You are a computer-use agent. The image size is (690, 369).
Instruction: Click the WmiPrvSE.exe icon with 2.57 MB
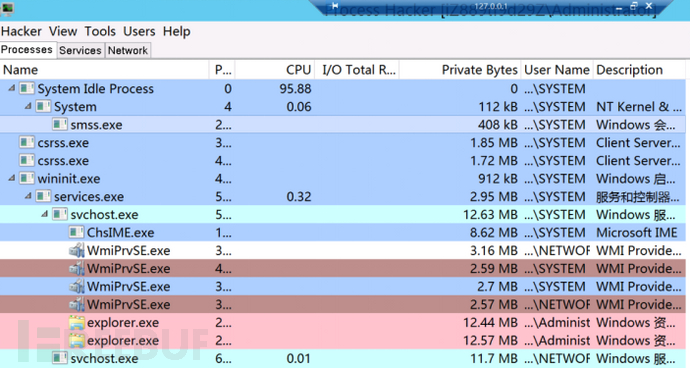coord(77,304)
